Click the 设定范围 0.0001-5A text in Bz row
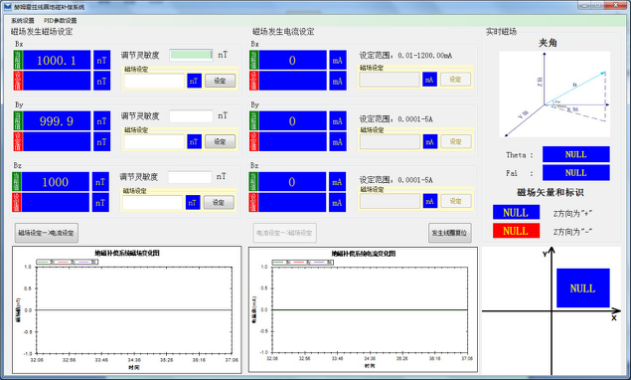The image size is (631, 380). pyautogui.click(x=396, y=180)
